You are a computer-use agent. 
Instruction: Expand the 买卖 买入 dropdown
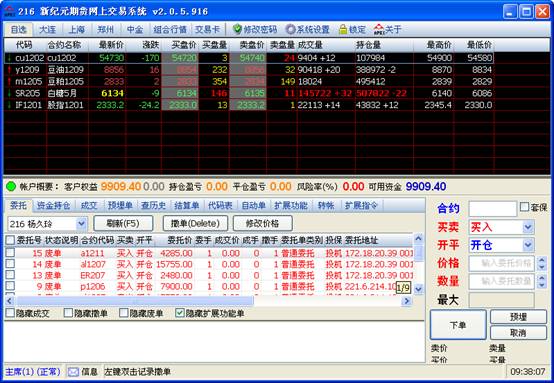[528, 227]
